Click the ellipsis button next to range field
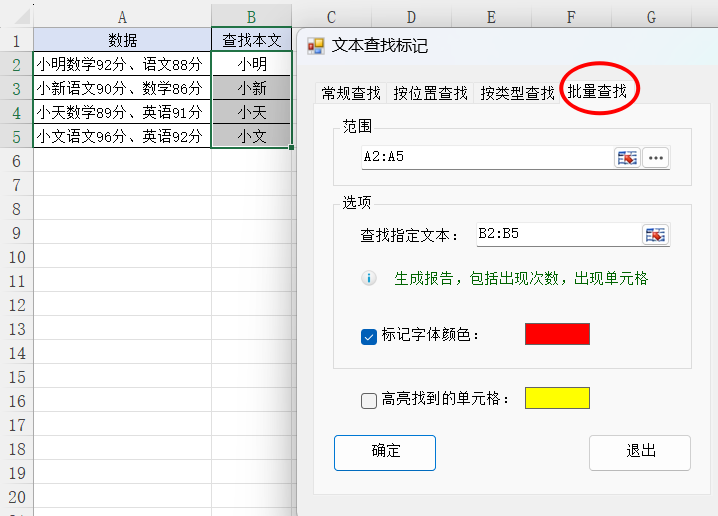718x516 pixels. pyautogui.click(x=655, y=157)
